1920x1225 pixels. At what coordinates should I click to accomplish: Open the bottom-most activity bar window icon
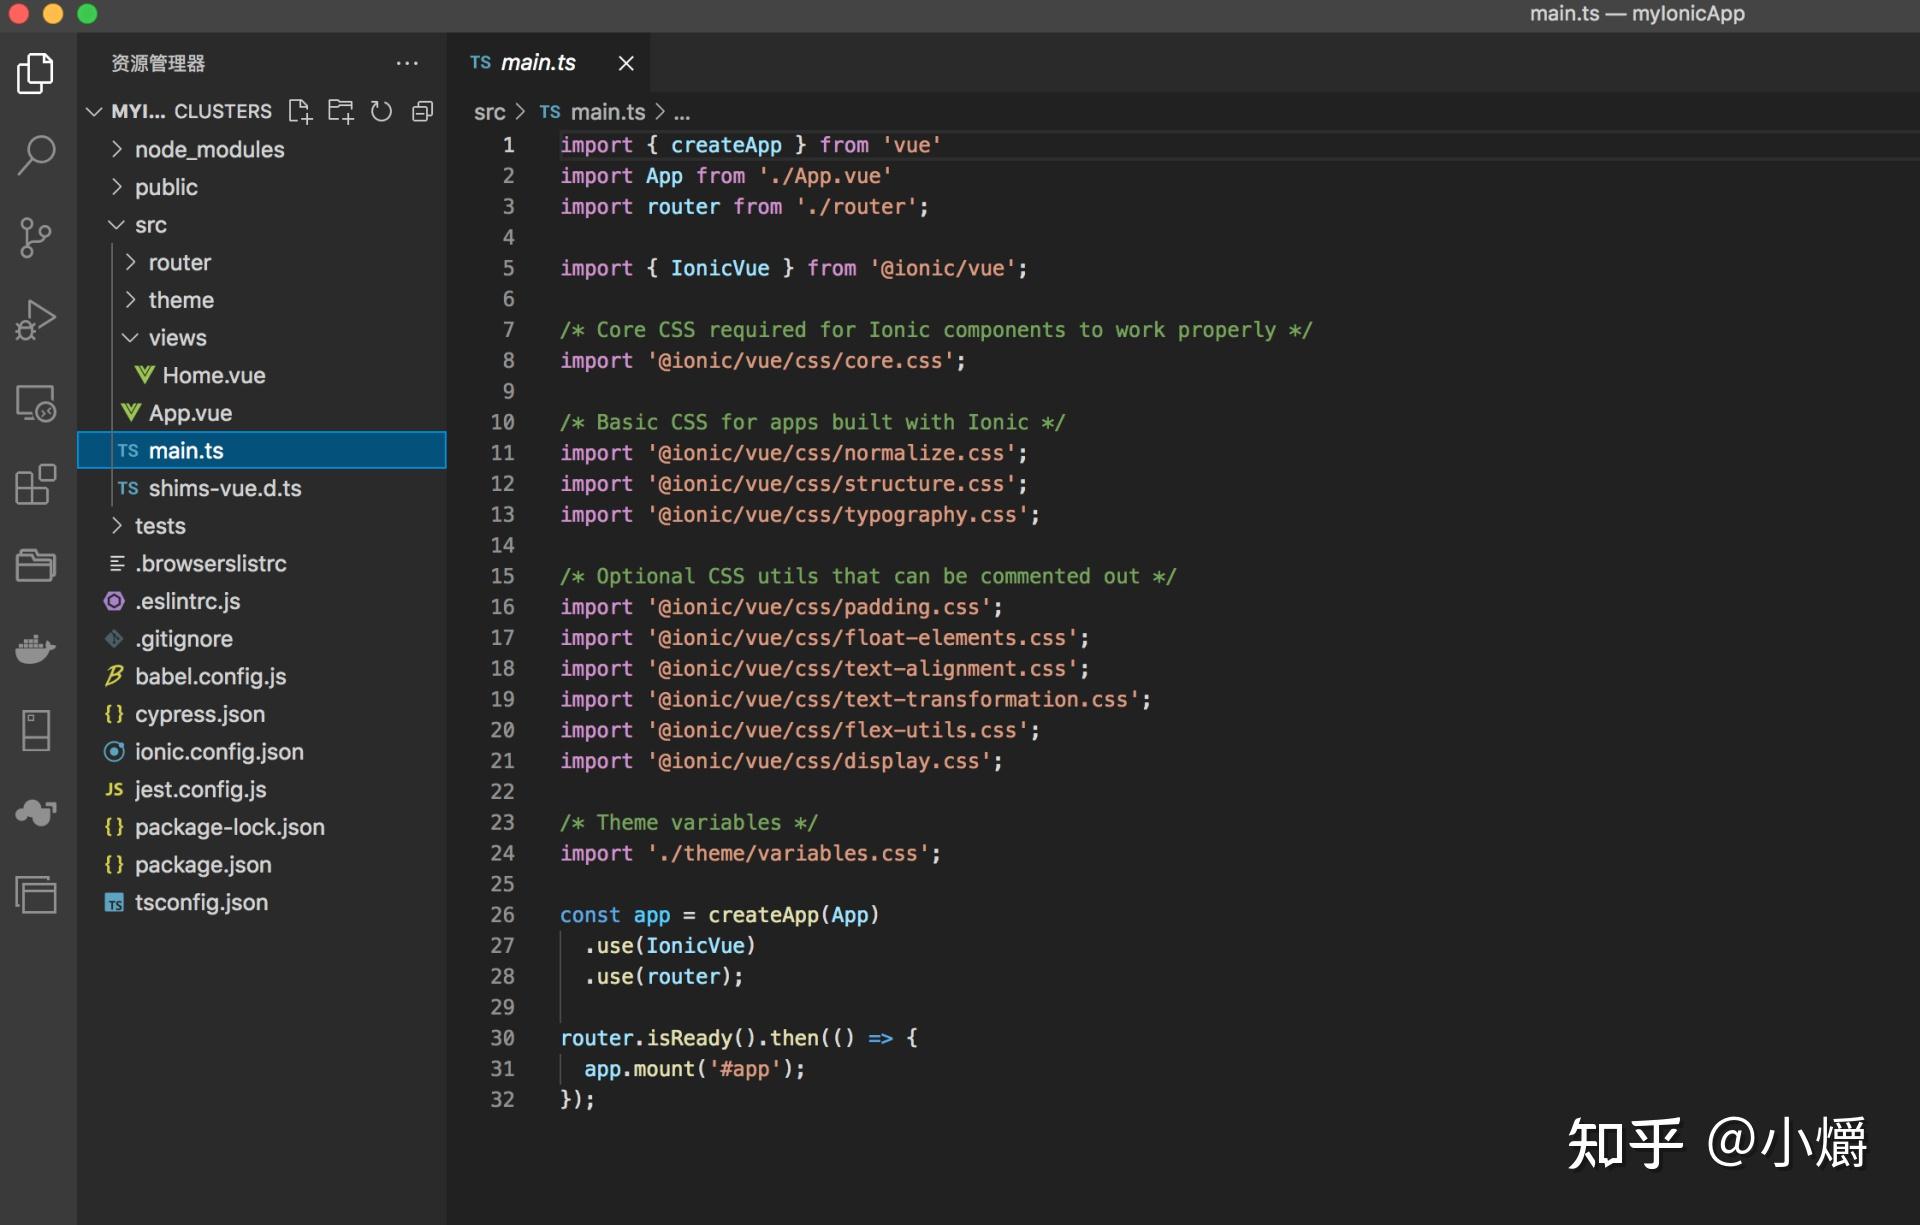point(36,894)
